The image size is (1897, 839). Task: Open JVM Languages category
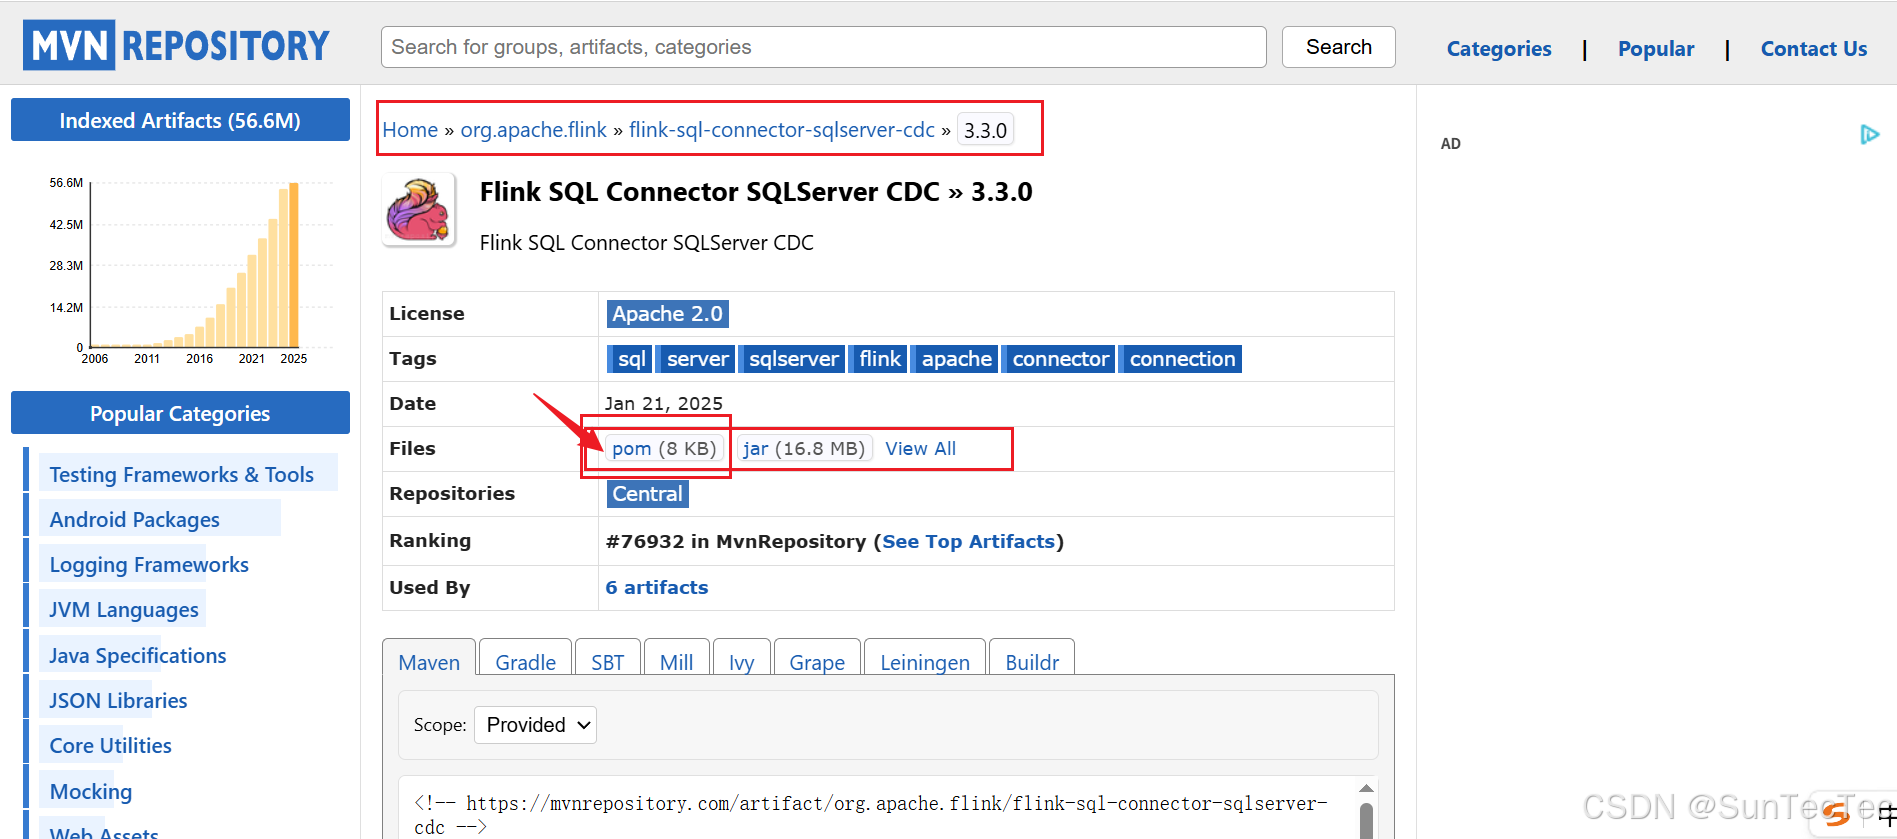pos(124,610)
